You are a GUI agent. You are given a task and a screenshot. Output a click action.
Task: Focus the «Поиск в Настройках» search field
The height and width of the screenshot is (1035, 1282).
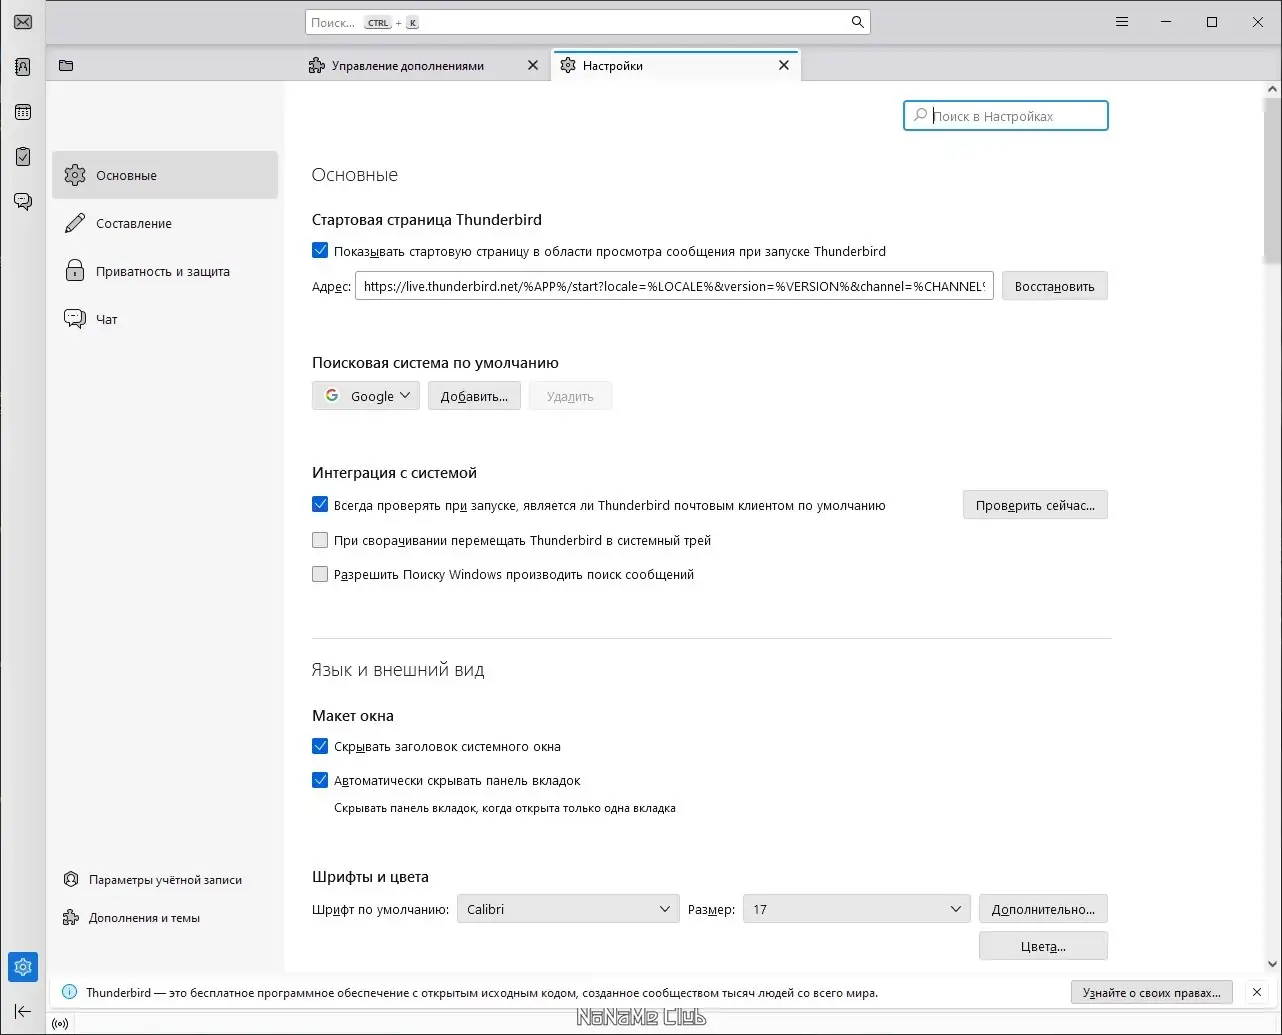pyautogui.click(x=1006, y=116)
